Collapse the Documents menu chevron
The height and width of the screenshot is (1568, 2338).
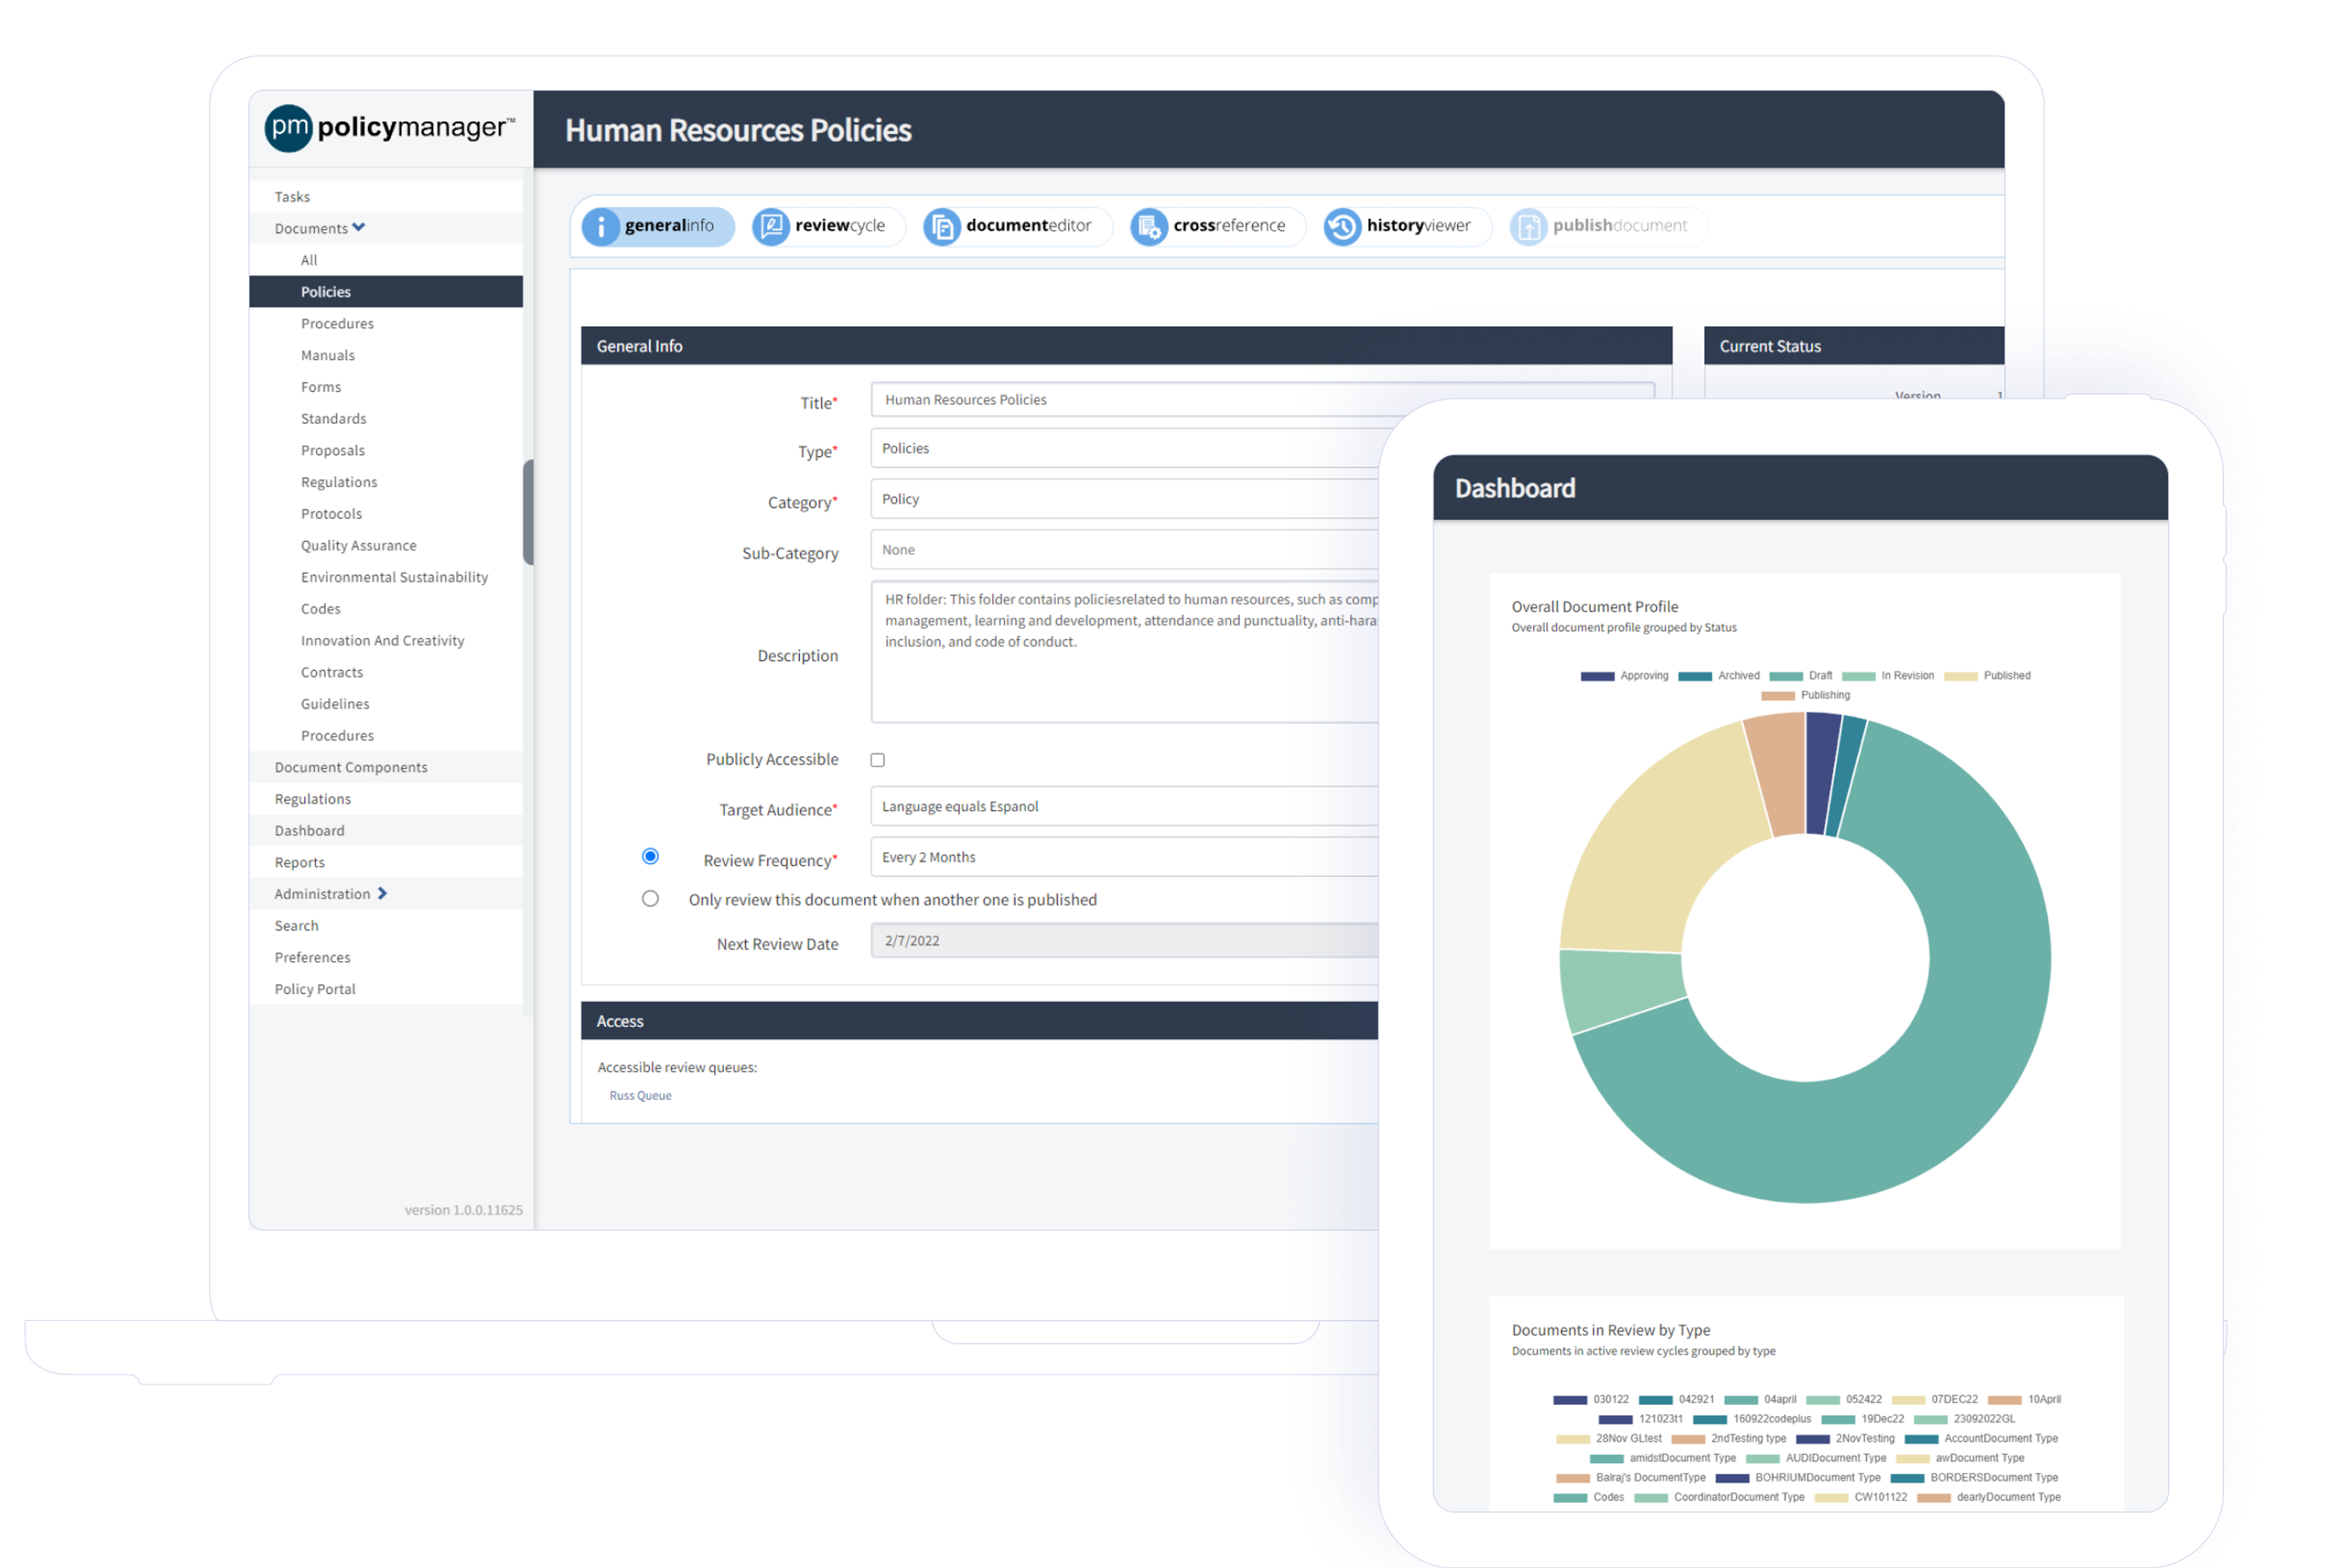(359, 228)
